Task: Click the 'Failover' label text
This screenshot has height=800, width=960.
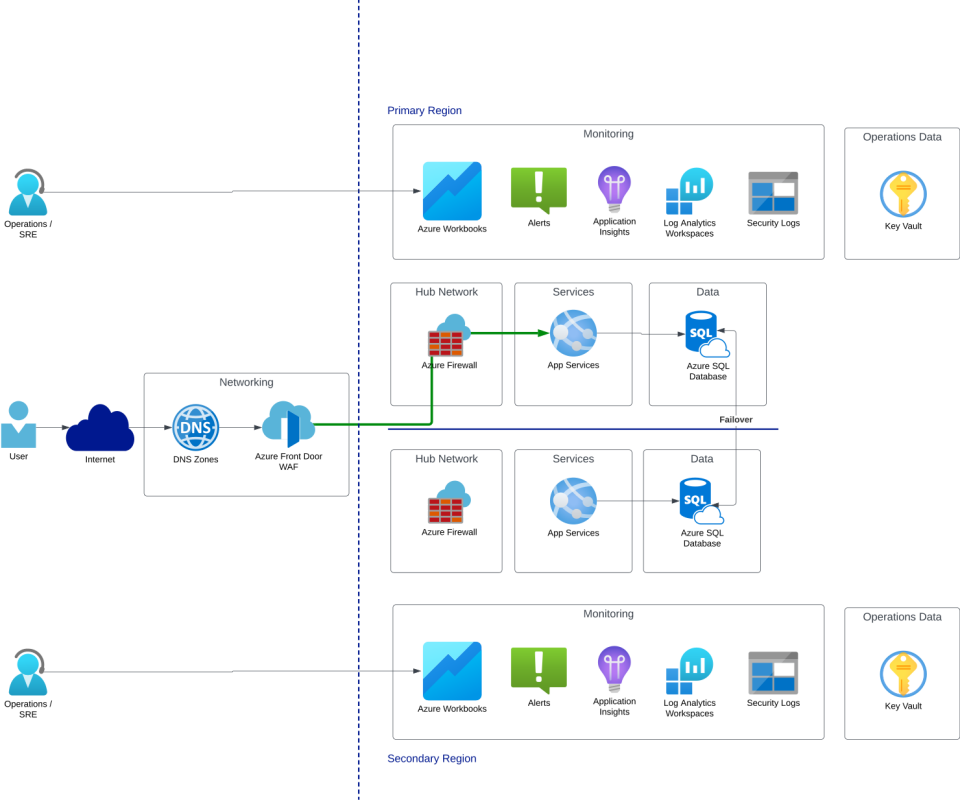Action: (x=736, y=419)
